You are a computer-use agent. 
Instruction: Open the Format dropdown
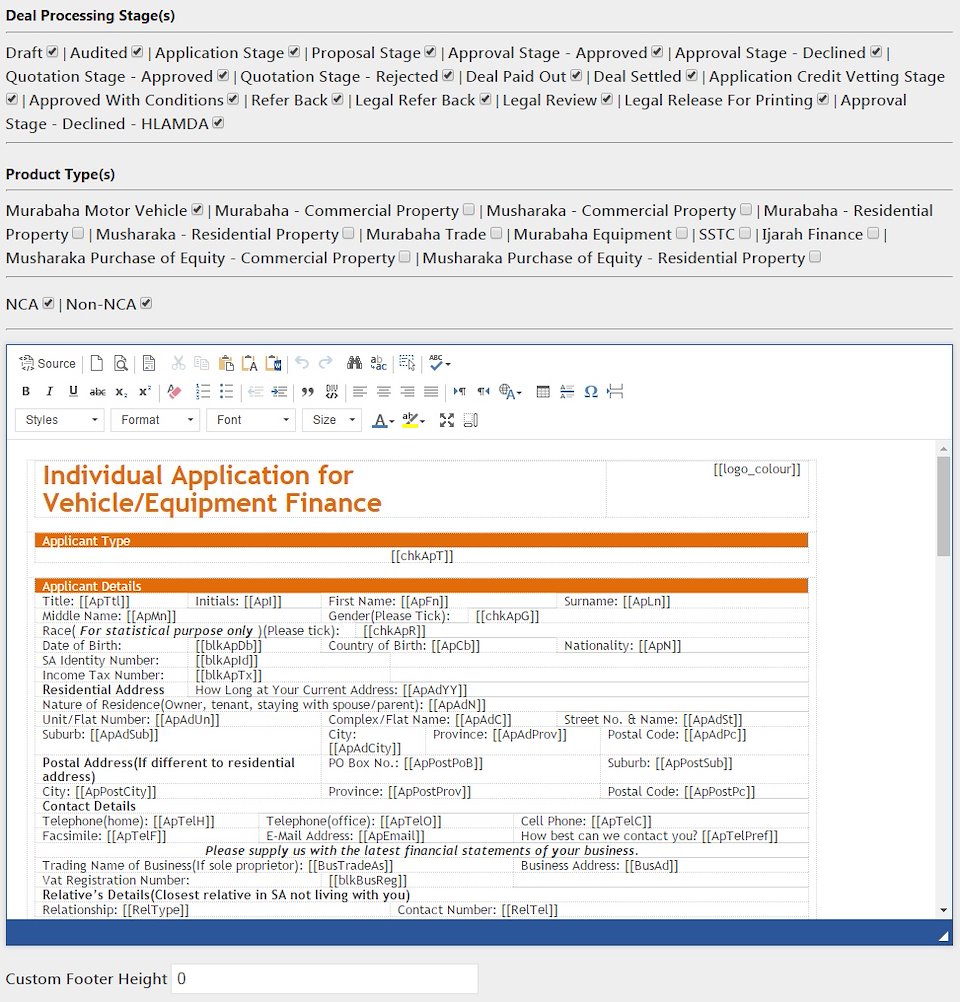(155, 420)
